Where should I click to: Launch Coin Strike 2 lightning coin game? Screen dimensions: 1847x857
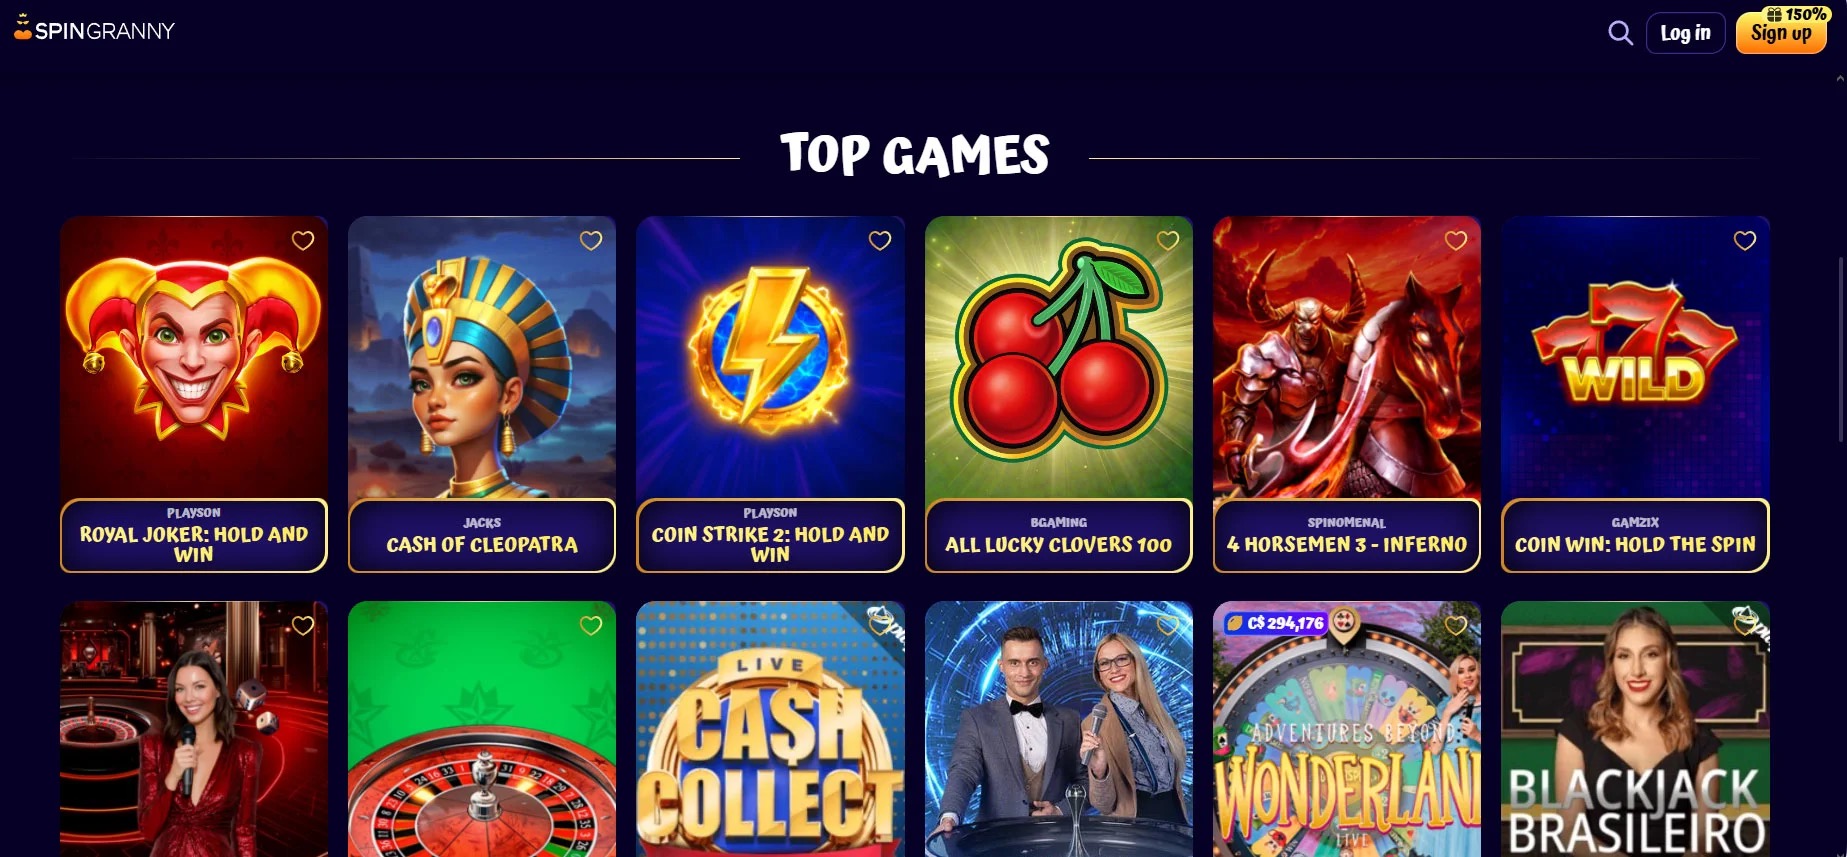(770, 358)
